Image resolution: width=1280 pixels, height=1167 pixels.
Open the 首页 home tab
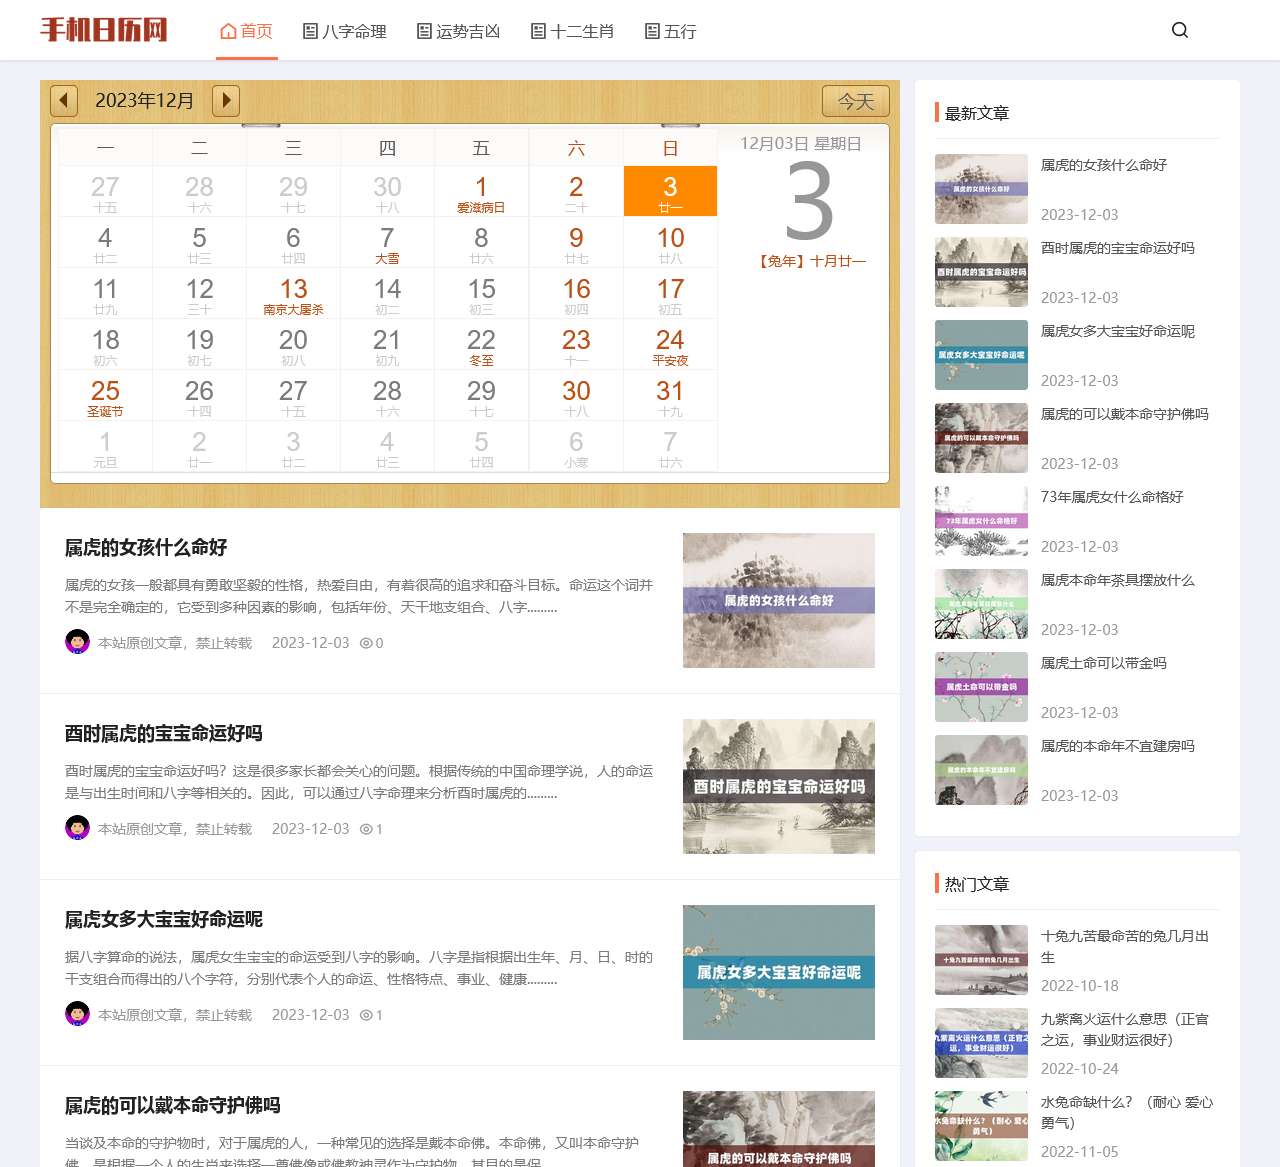coord(247,31)
